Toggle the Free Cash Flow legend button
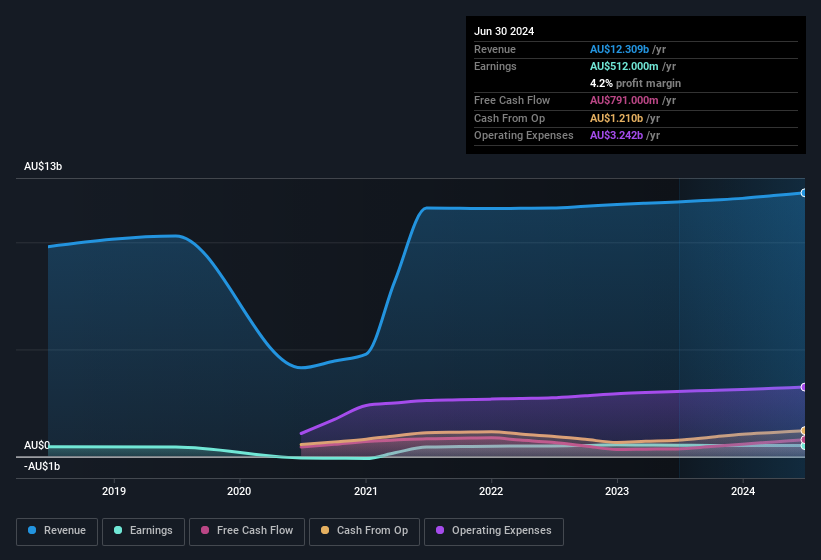This screenshot has height=560, width=821. pyautogui.click(x=247, y=531)
